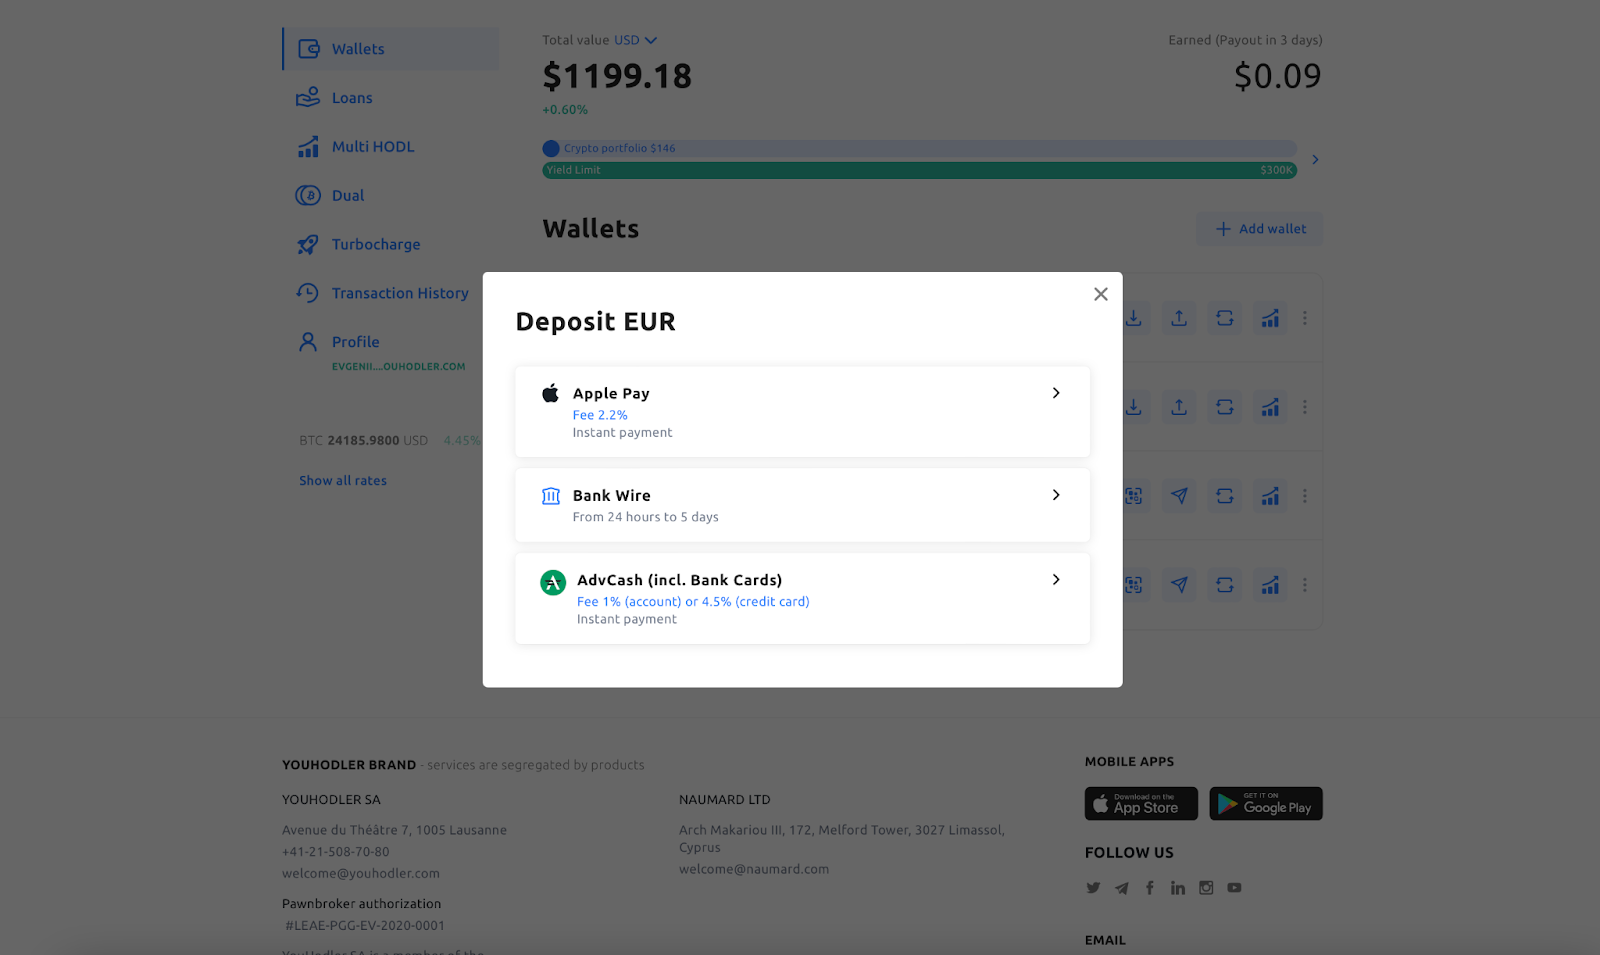Click AdvCash fee 1% or 4.5% text

pos(693,602)
